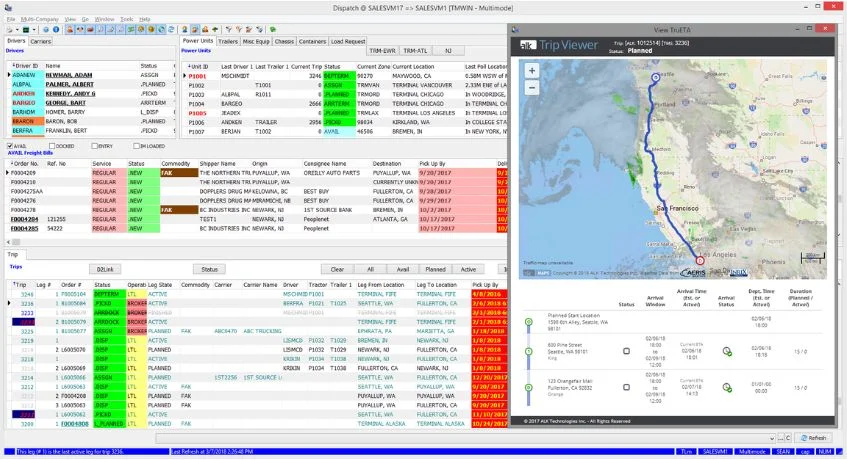Click the green driver person toolbar icon
This screenshot has width=847, height=460.
click(x=185, y=30)
